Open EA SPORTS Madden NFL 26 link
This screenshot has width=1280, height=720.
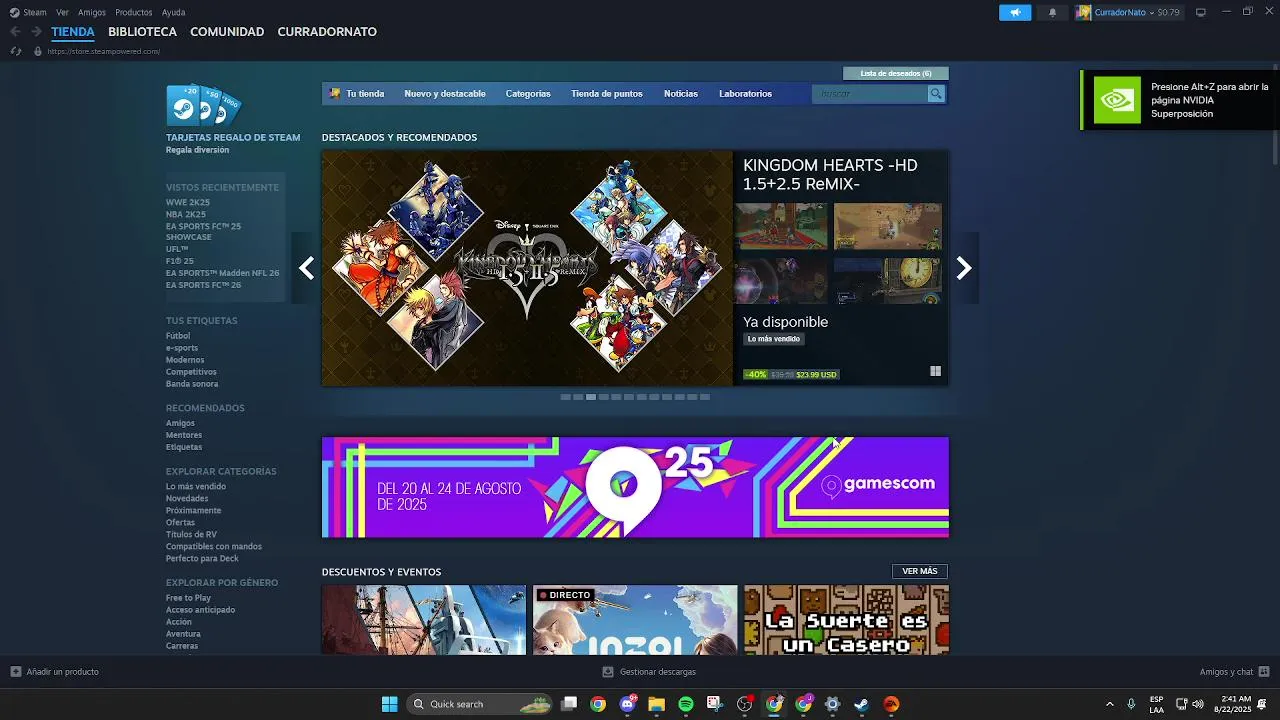223,273
